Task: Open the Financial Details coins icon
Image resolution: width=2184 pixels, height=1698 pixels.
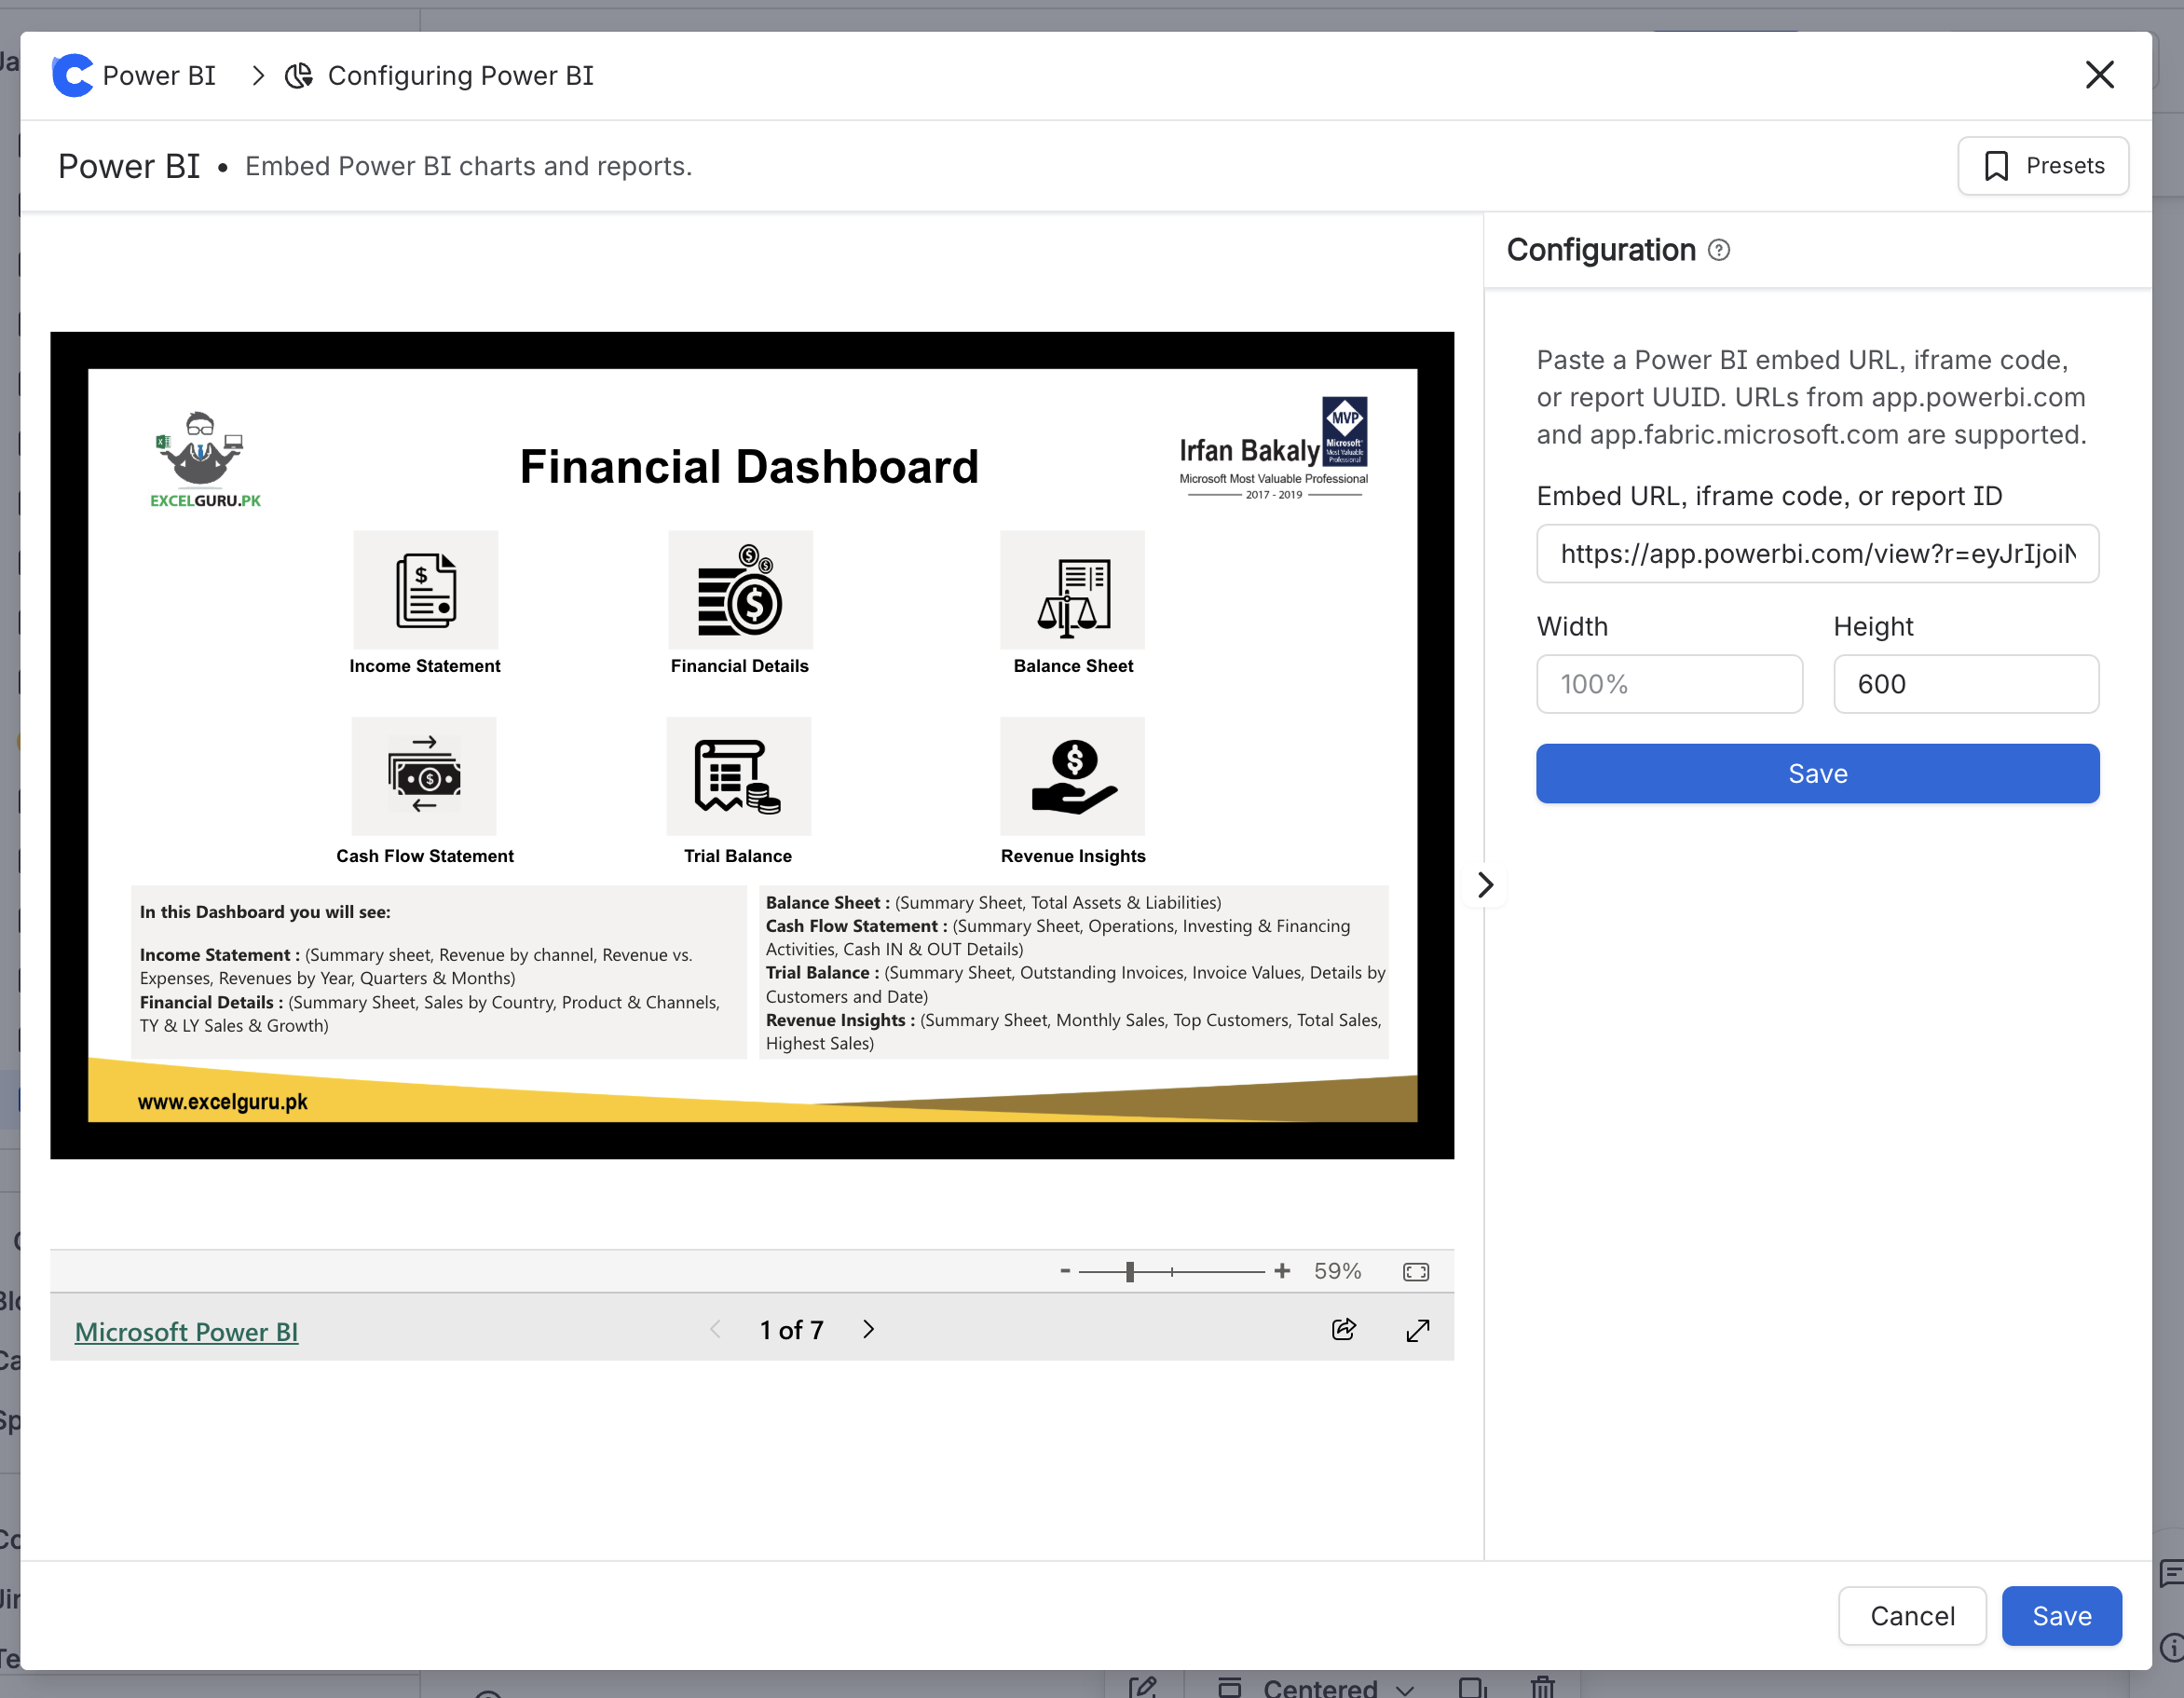Action: (740, 590)
